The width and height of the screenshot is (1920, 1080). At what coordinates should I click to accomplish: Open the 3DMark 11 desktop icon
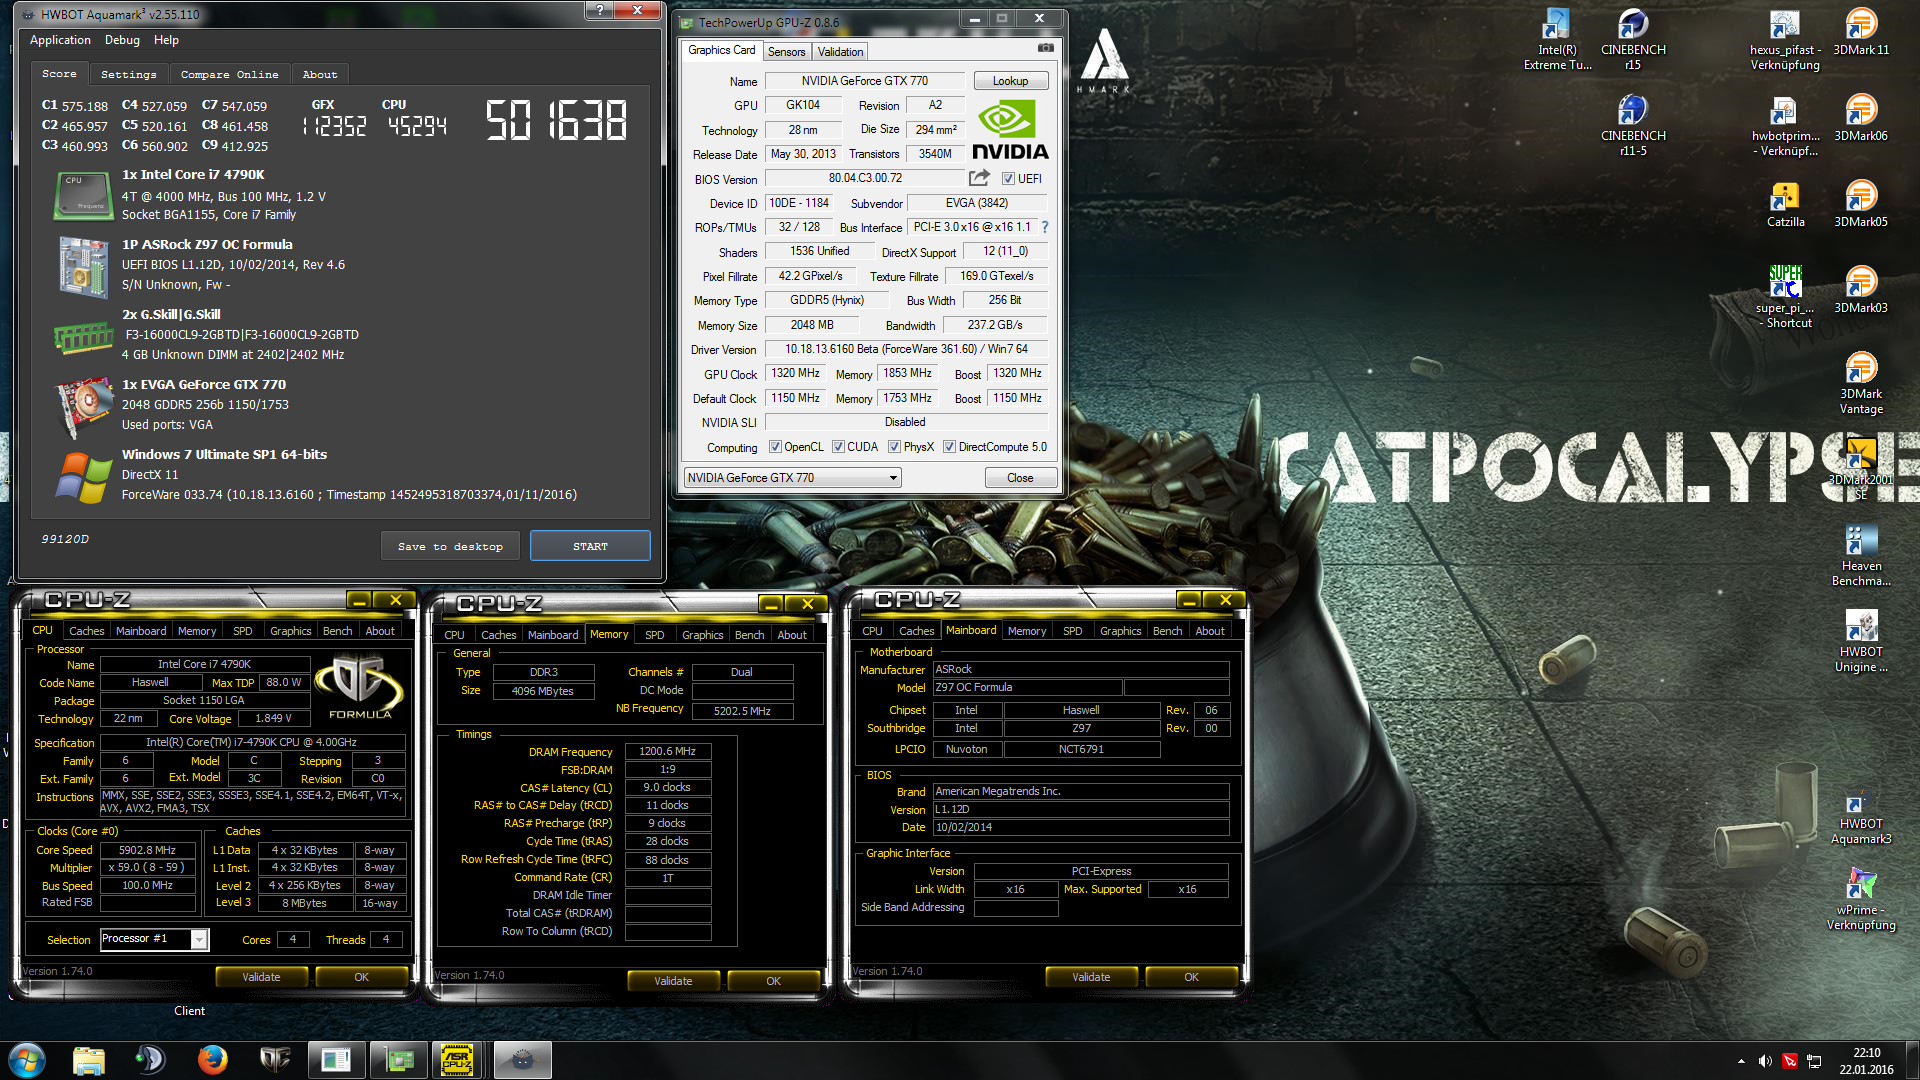(1861, 33)
